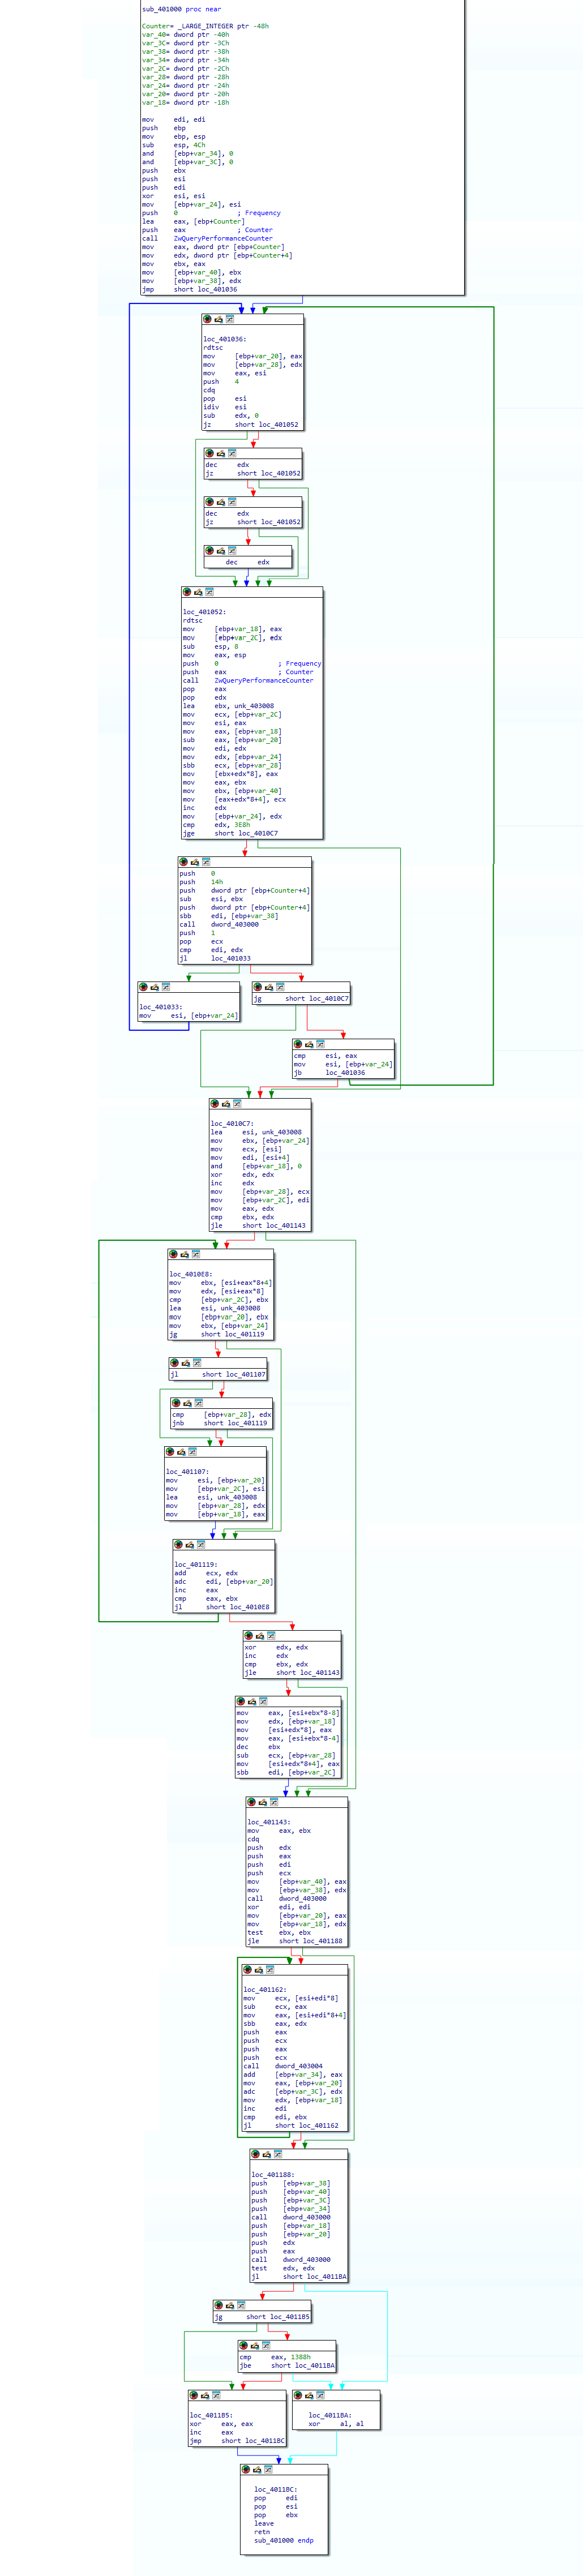Select the 'sub_401000 endp' line
Screen dimensions: 583x2576
(283, 2540)
